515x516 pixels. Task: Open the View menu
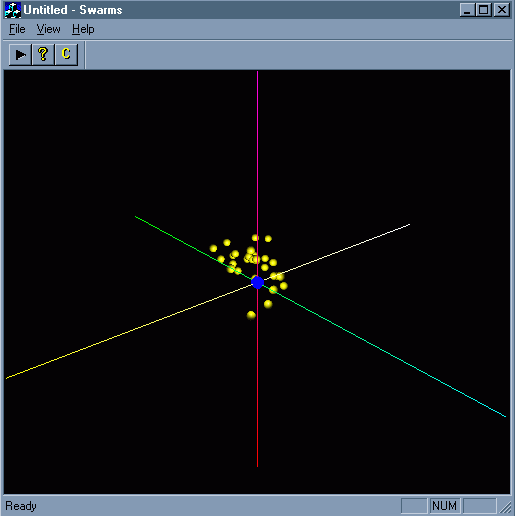48,29
